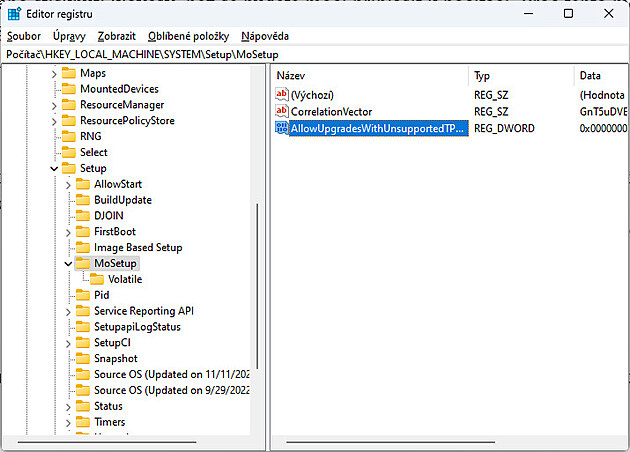630x452 pixels.
Task: Click the Registry Editor app icon in title bar
Action: tap(13, 13)
